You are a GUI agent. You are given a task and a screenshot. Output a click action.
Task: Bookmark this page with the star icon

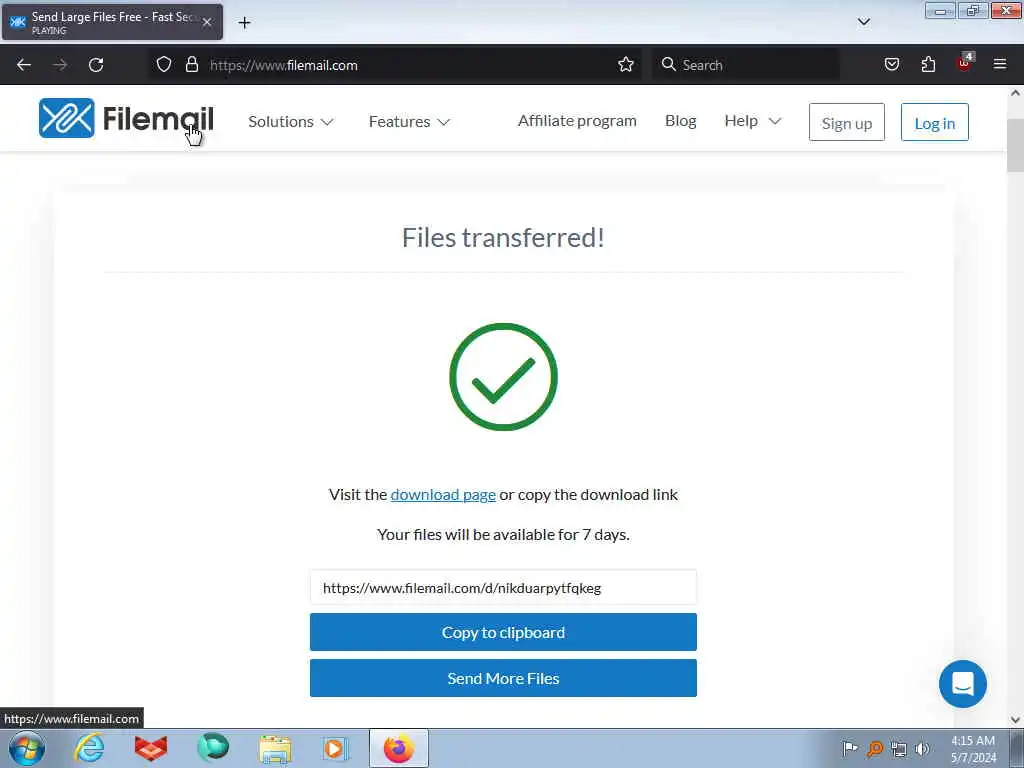[626, 65]
